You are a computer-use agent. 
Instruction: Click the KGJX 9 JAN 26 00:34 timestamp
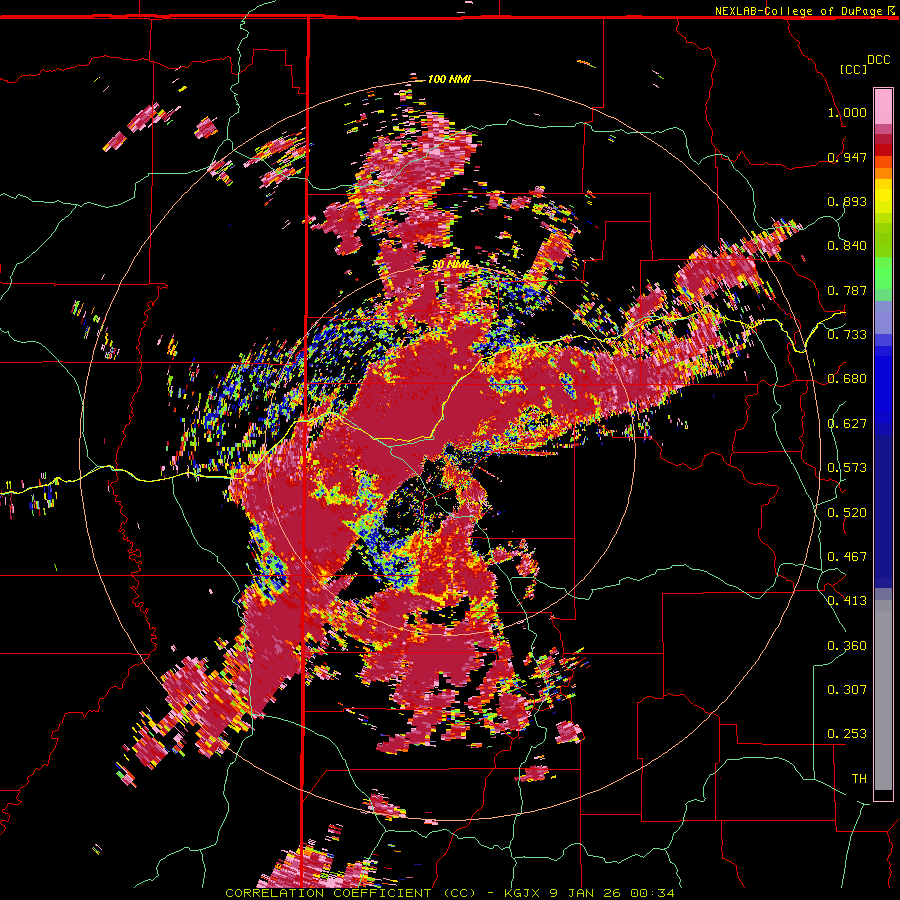pos(589,893)
